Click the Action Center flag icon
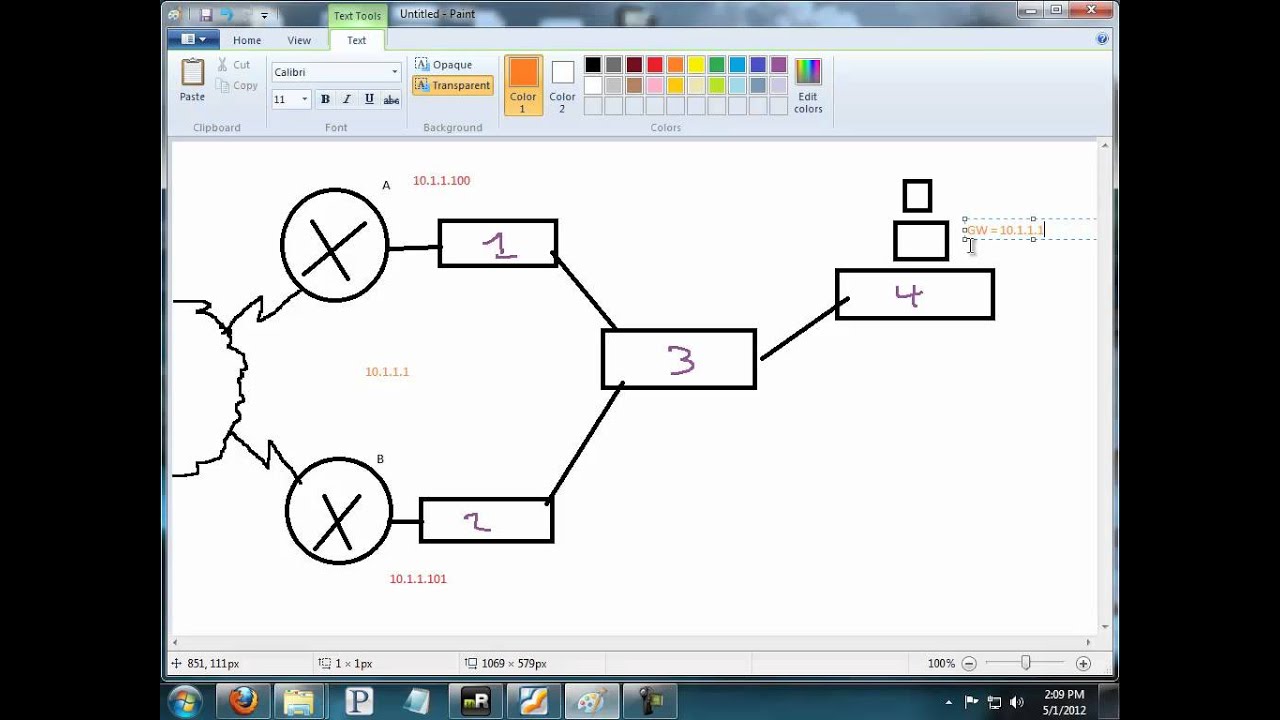 point(970,702)
